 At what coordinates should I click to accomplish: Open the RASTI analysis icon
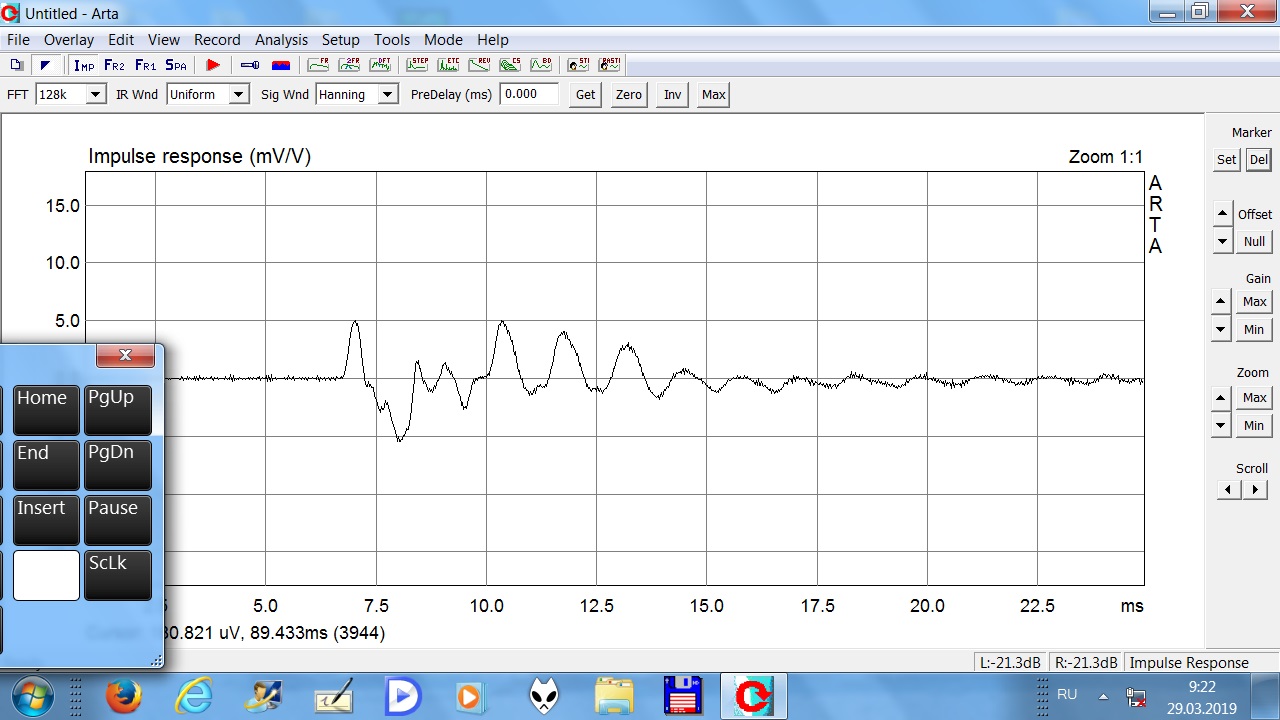click(x=609, y=65)
